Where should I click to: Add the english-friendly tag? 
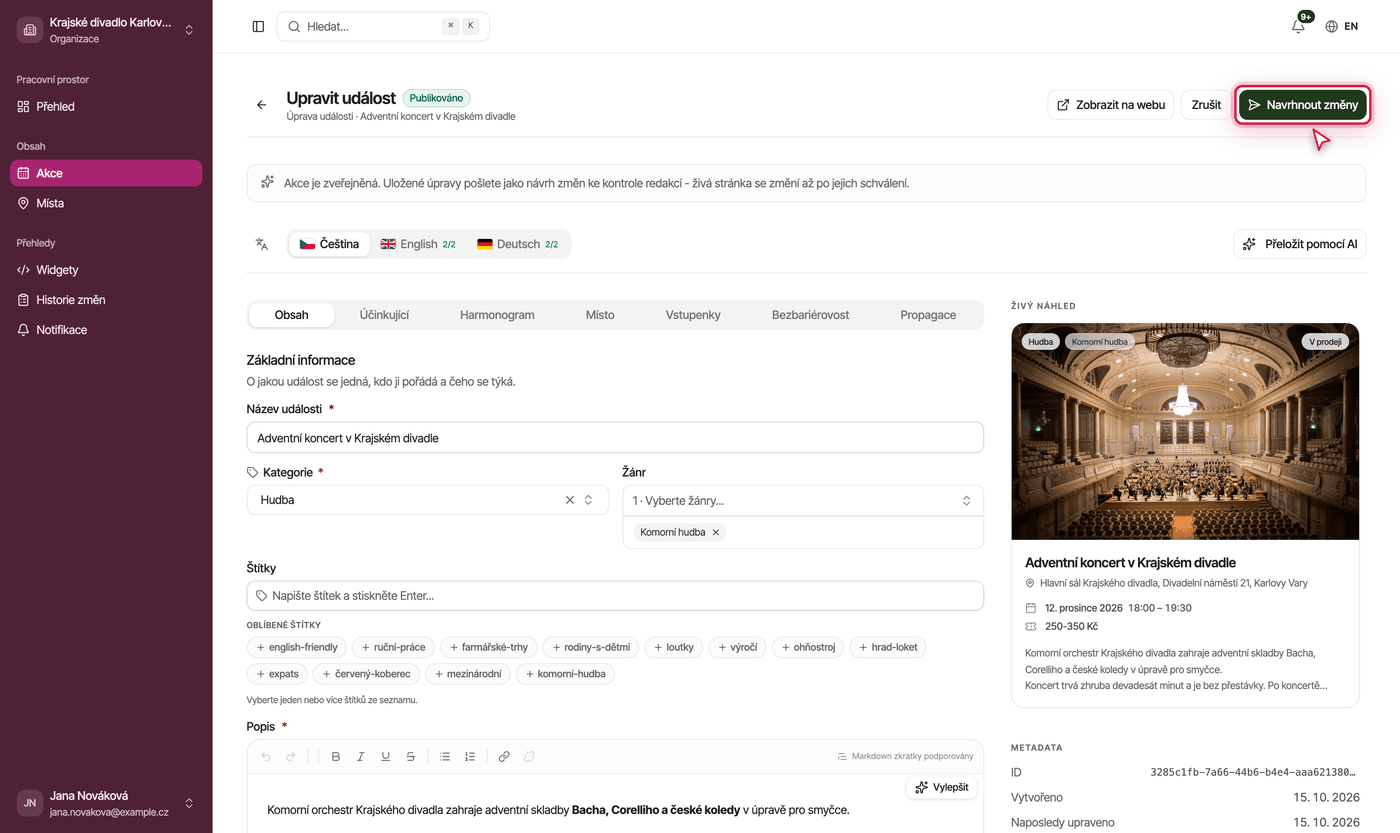297,647
